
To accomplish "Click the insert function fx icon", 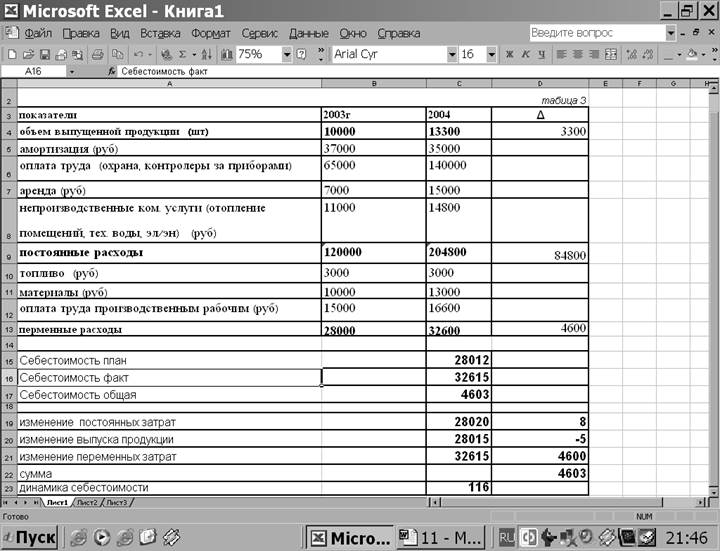I will (112, 72).
